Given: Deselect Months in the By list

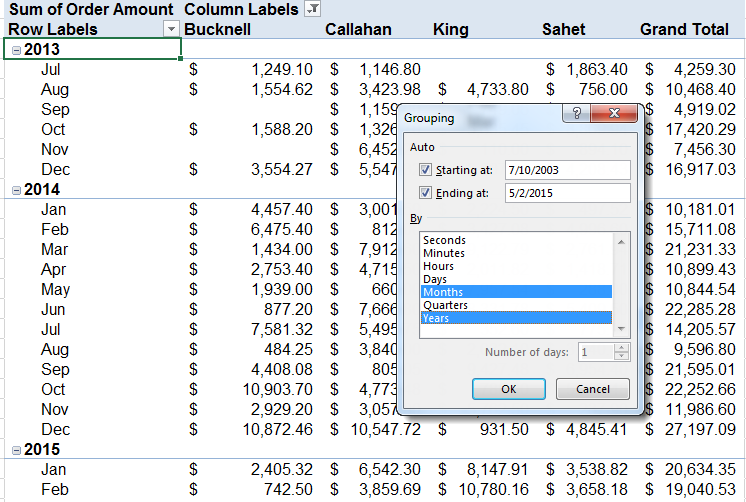Looking at the screenshot, I should coord(441,292).
